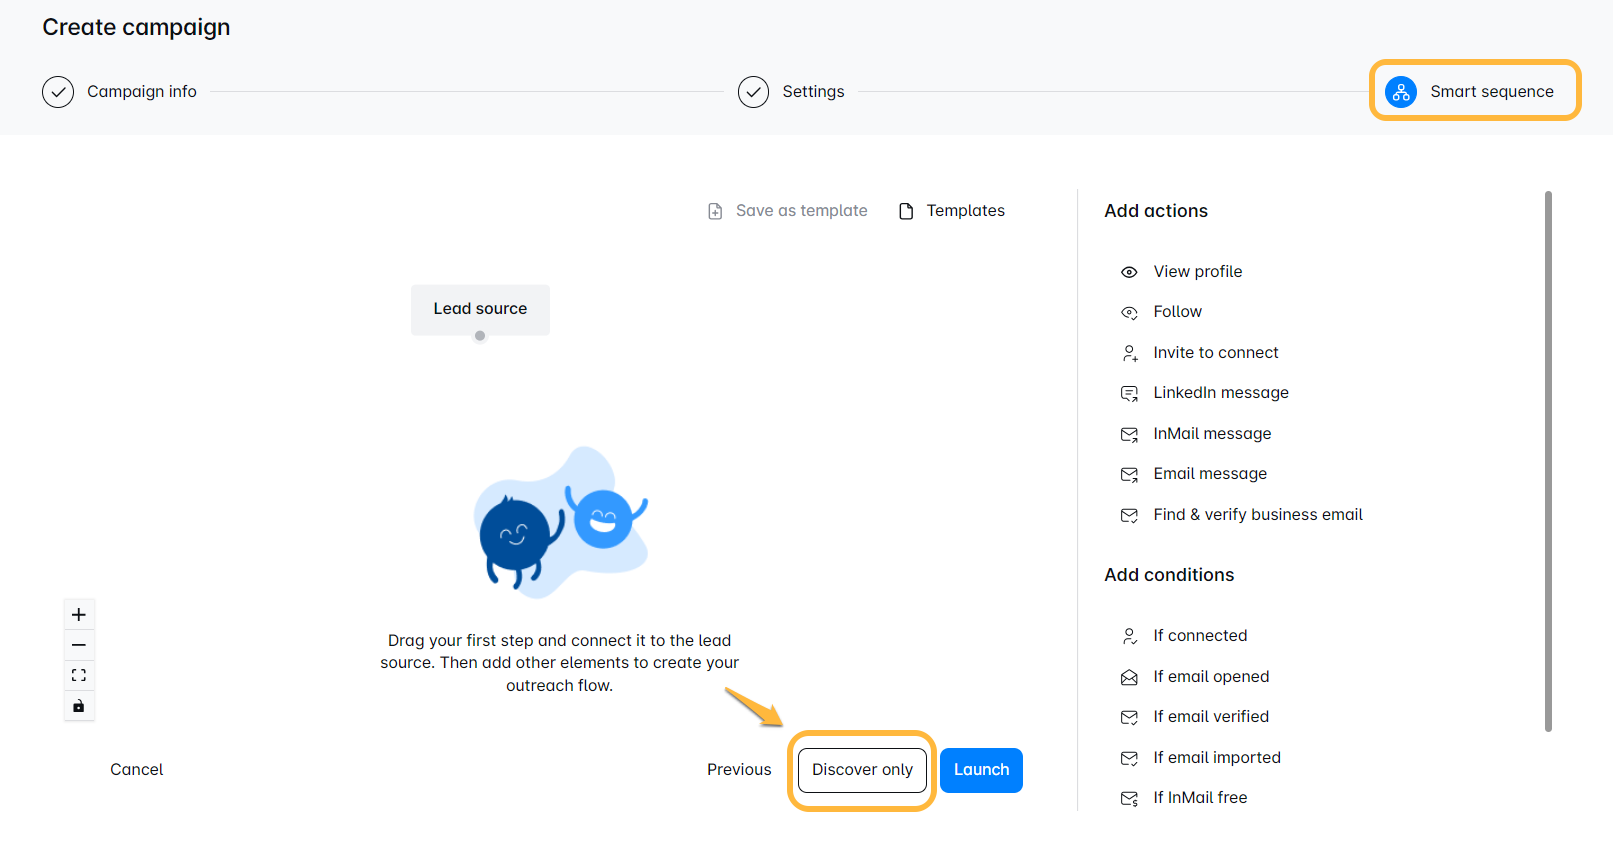The width and height of the screenshot is (1613, 841).
Task: Click the actions panel scrollbar
Action: click(1548, 460)
